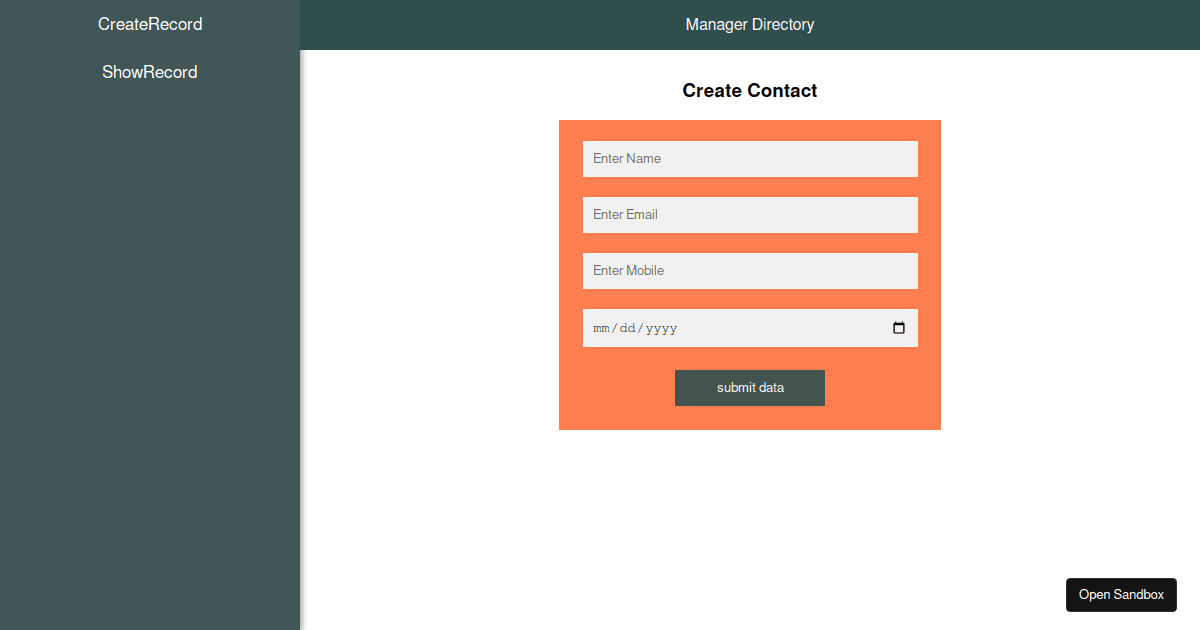
Task: Click inside the name text box
Action: click(x=750, y=159)
